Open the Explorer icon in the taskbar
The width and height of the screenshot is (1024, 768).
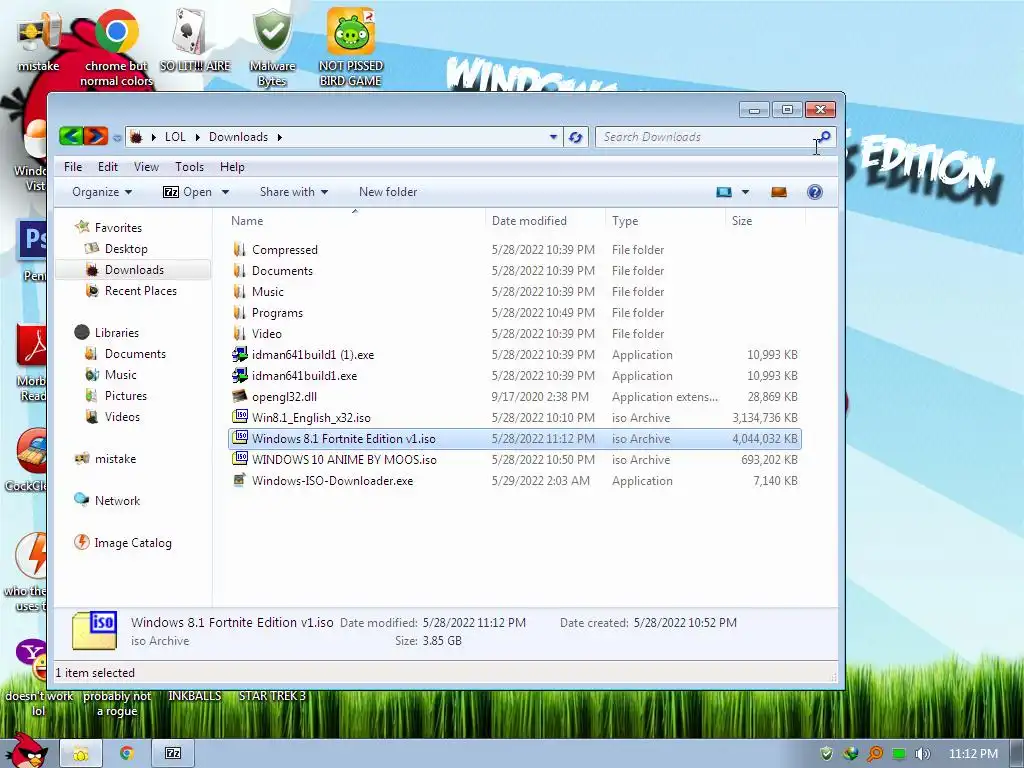(x=81, y=754)
